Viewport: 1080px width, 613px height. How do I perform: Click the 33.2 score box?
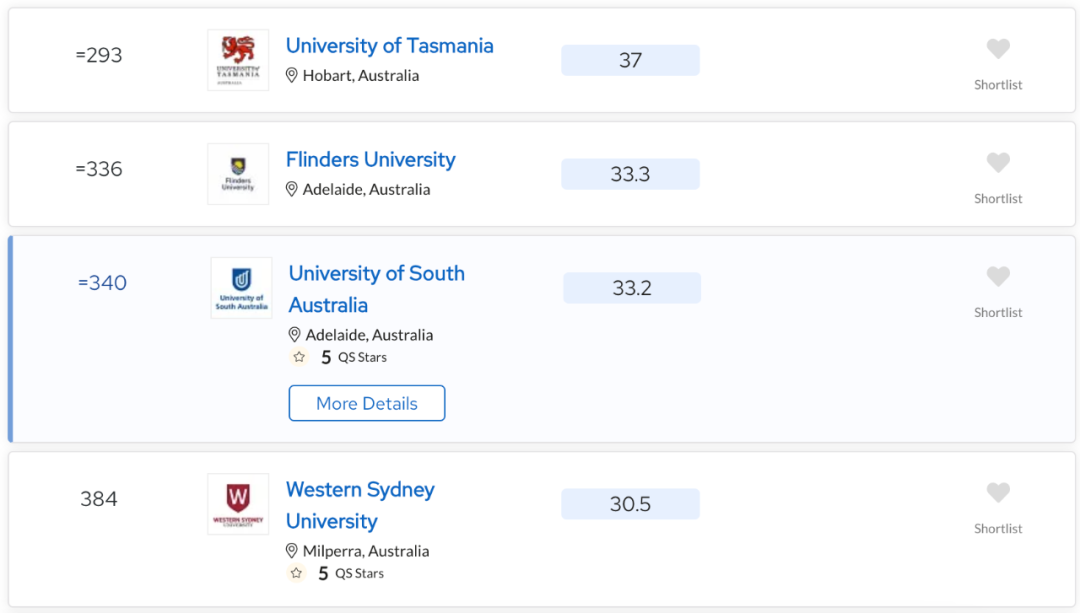632,288
